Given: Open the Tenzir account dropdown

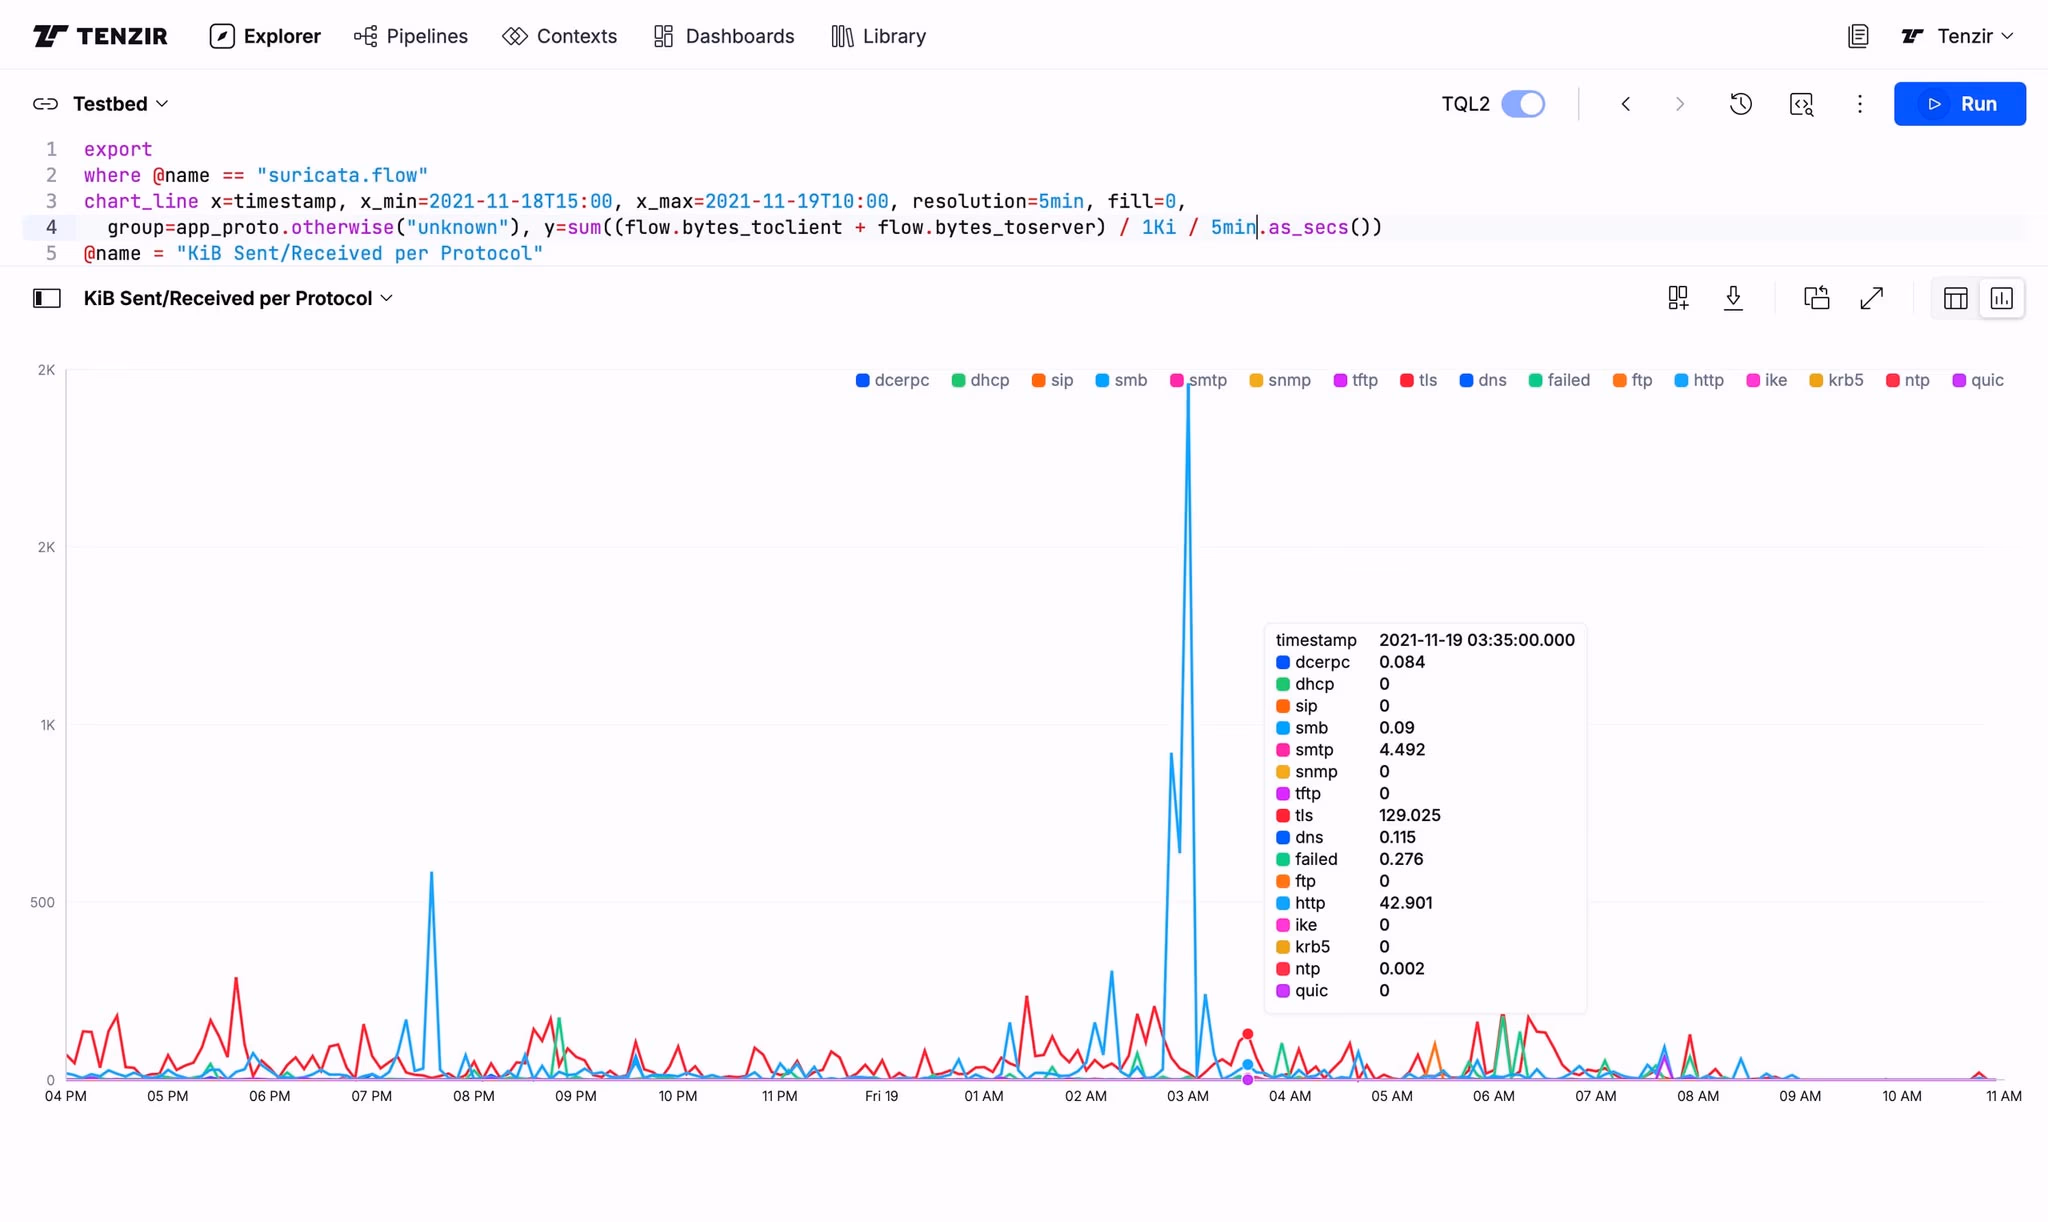Looking at the screenshot, I should pyautogui.click(x=1957, y=36).
